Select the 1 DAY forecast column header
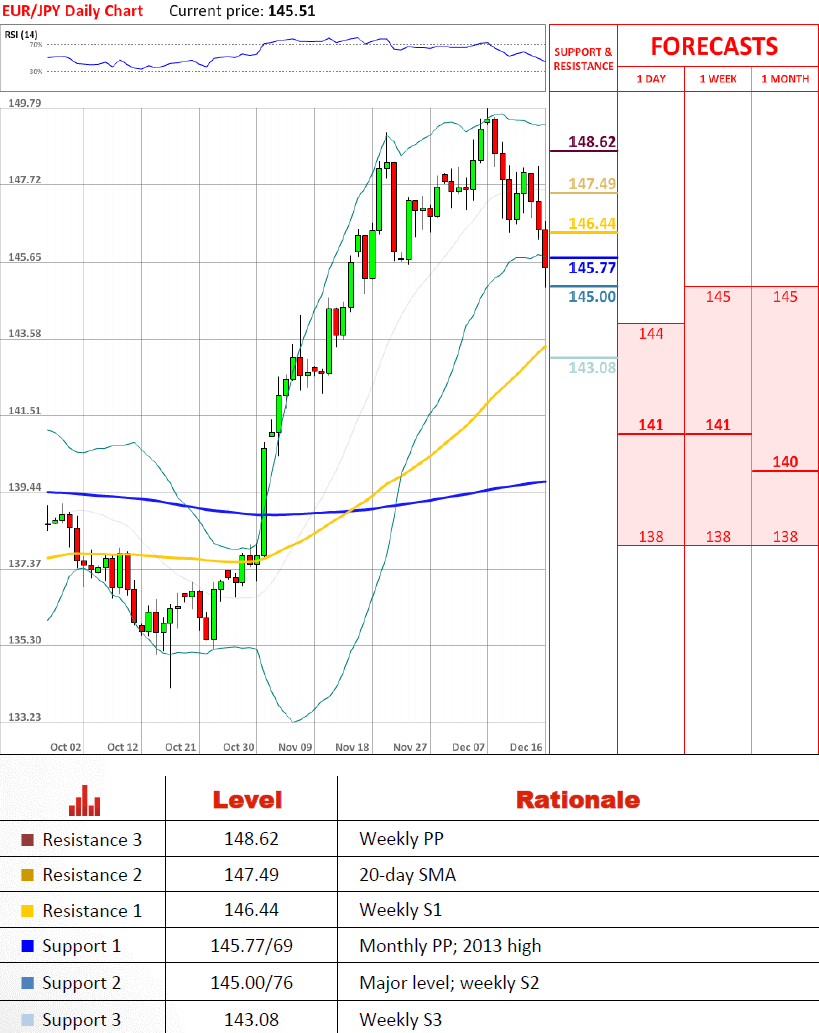 (x=651, y=79)
